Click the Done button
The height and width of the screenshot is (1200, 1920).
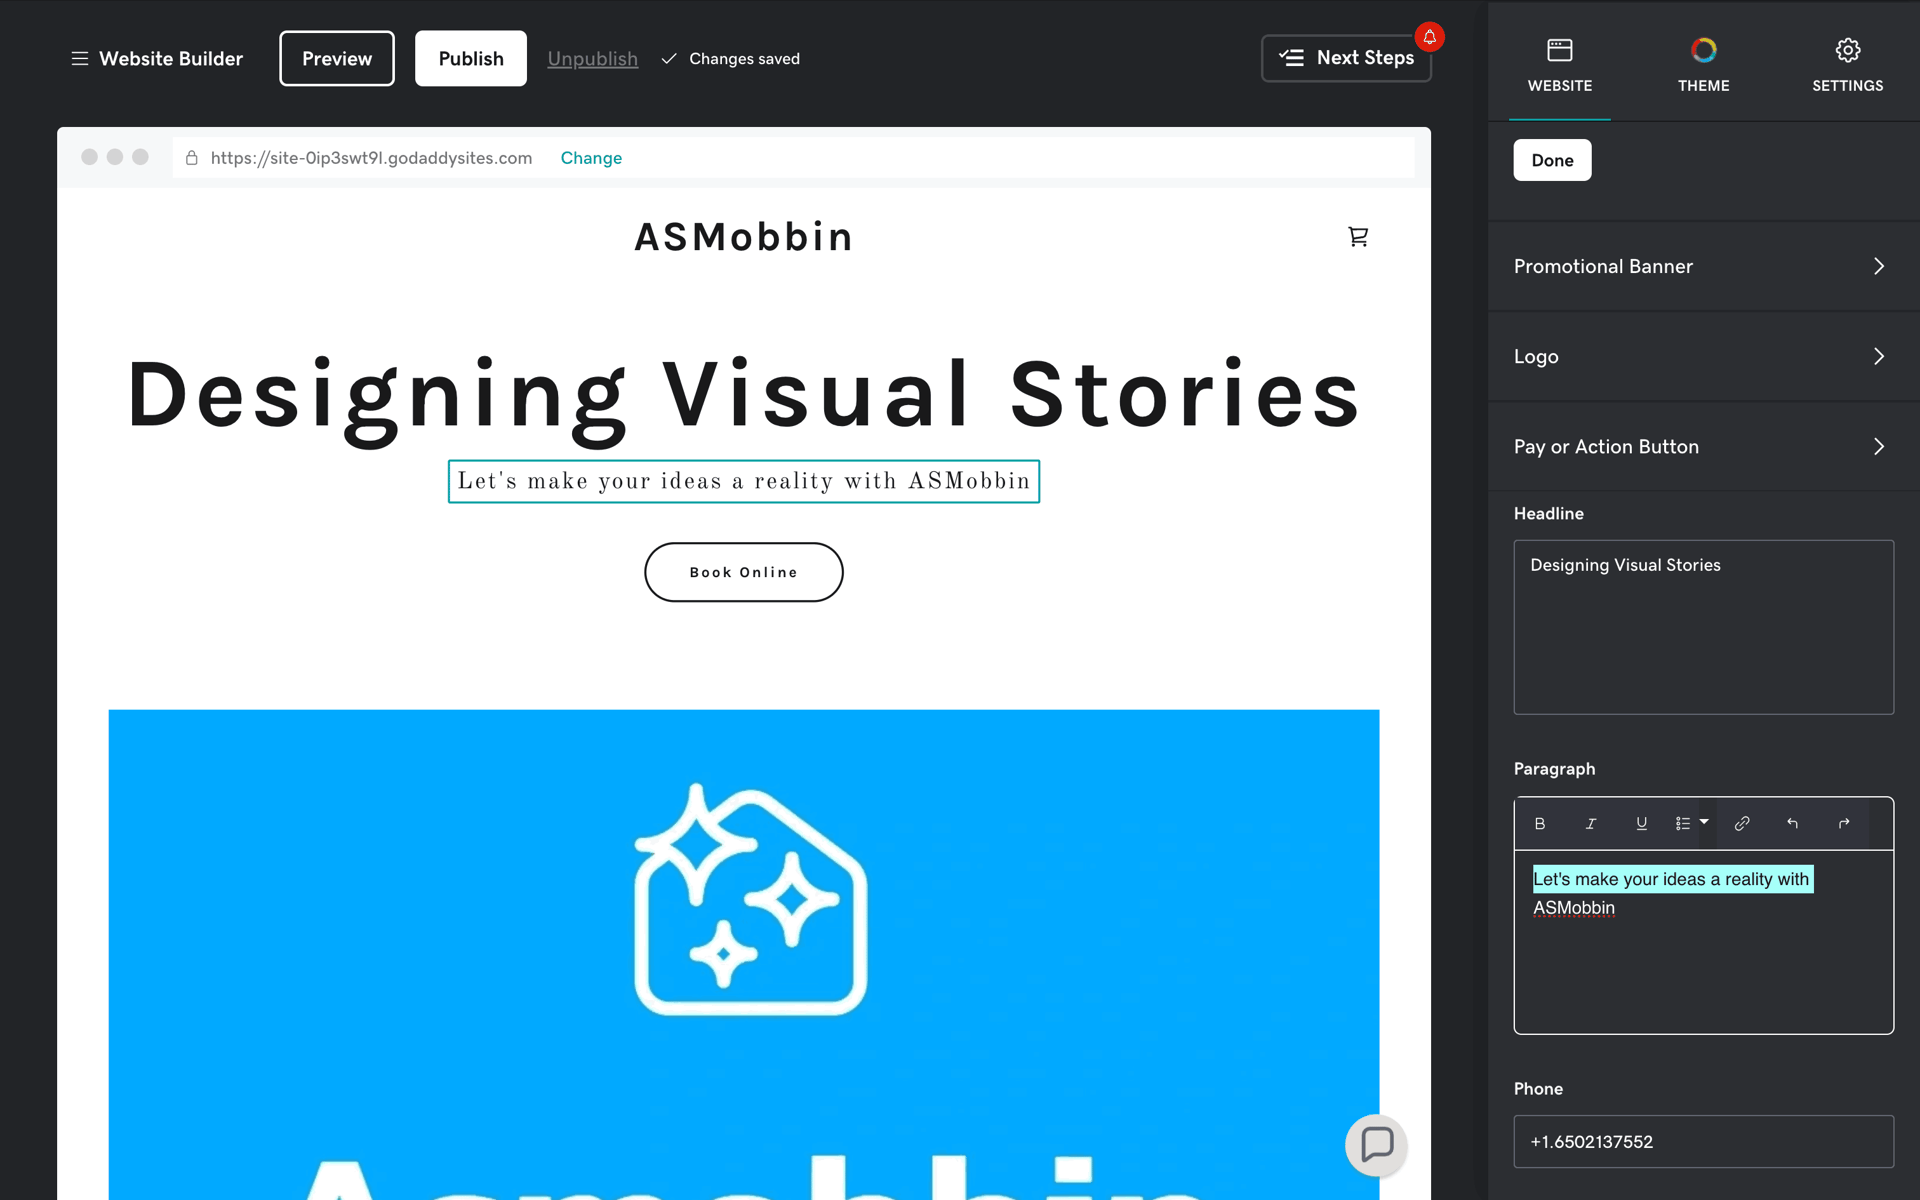pos(1552,160)
